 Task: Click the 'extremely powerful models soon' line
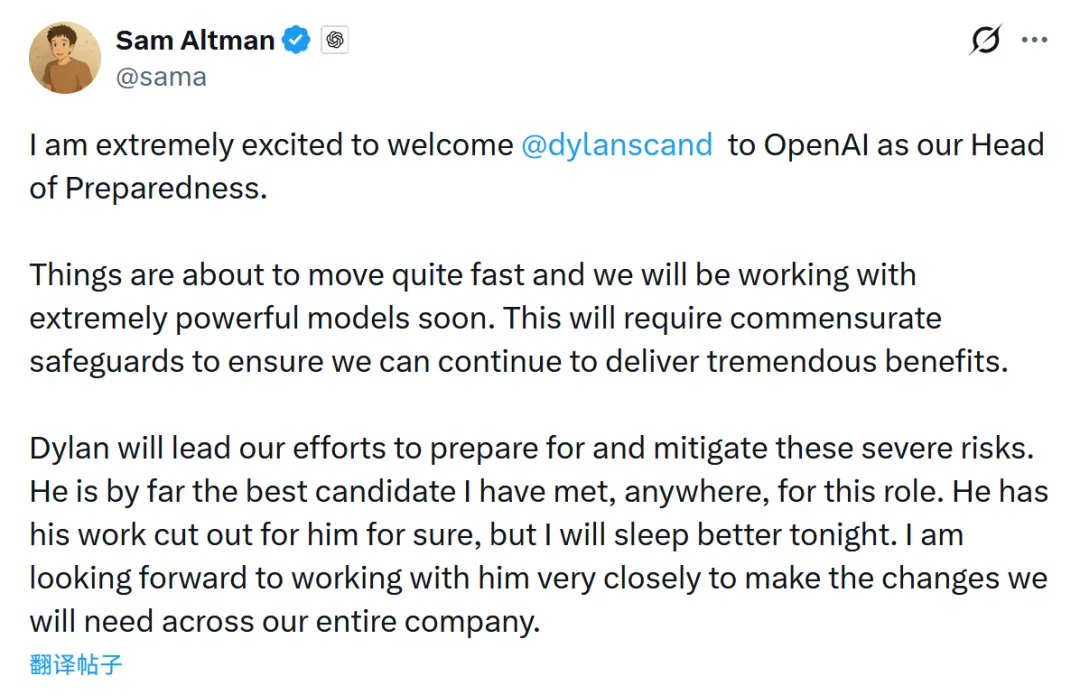point(485,318)
